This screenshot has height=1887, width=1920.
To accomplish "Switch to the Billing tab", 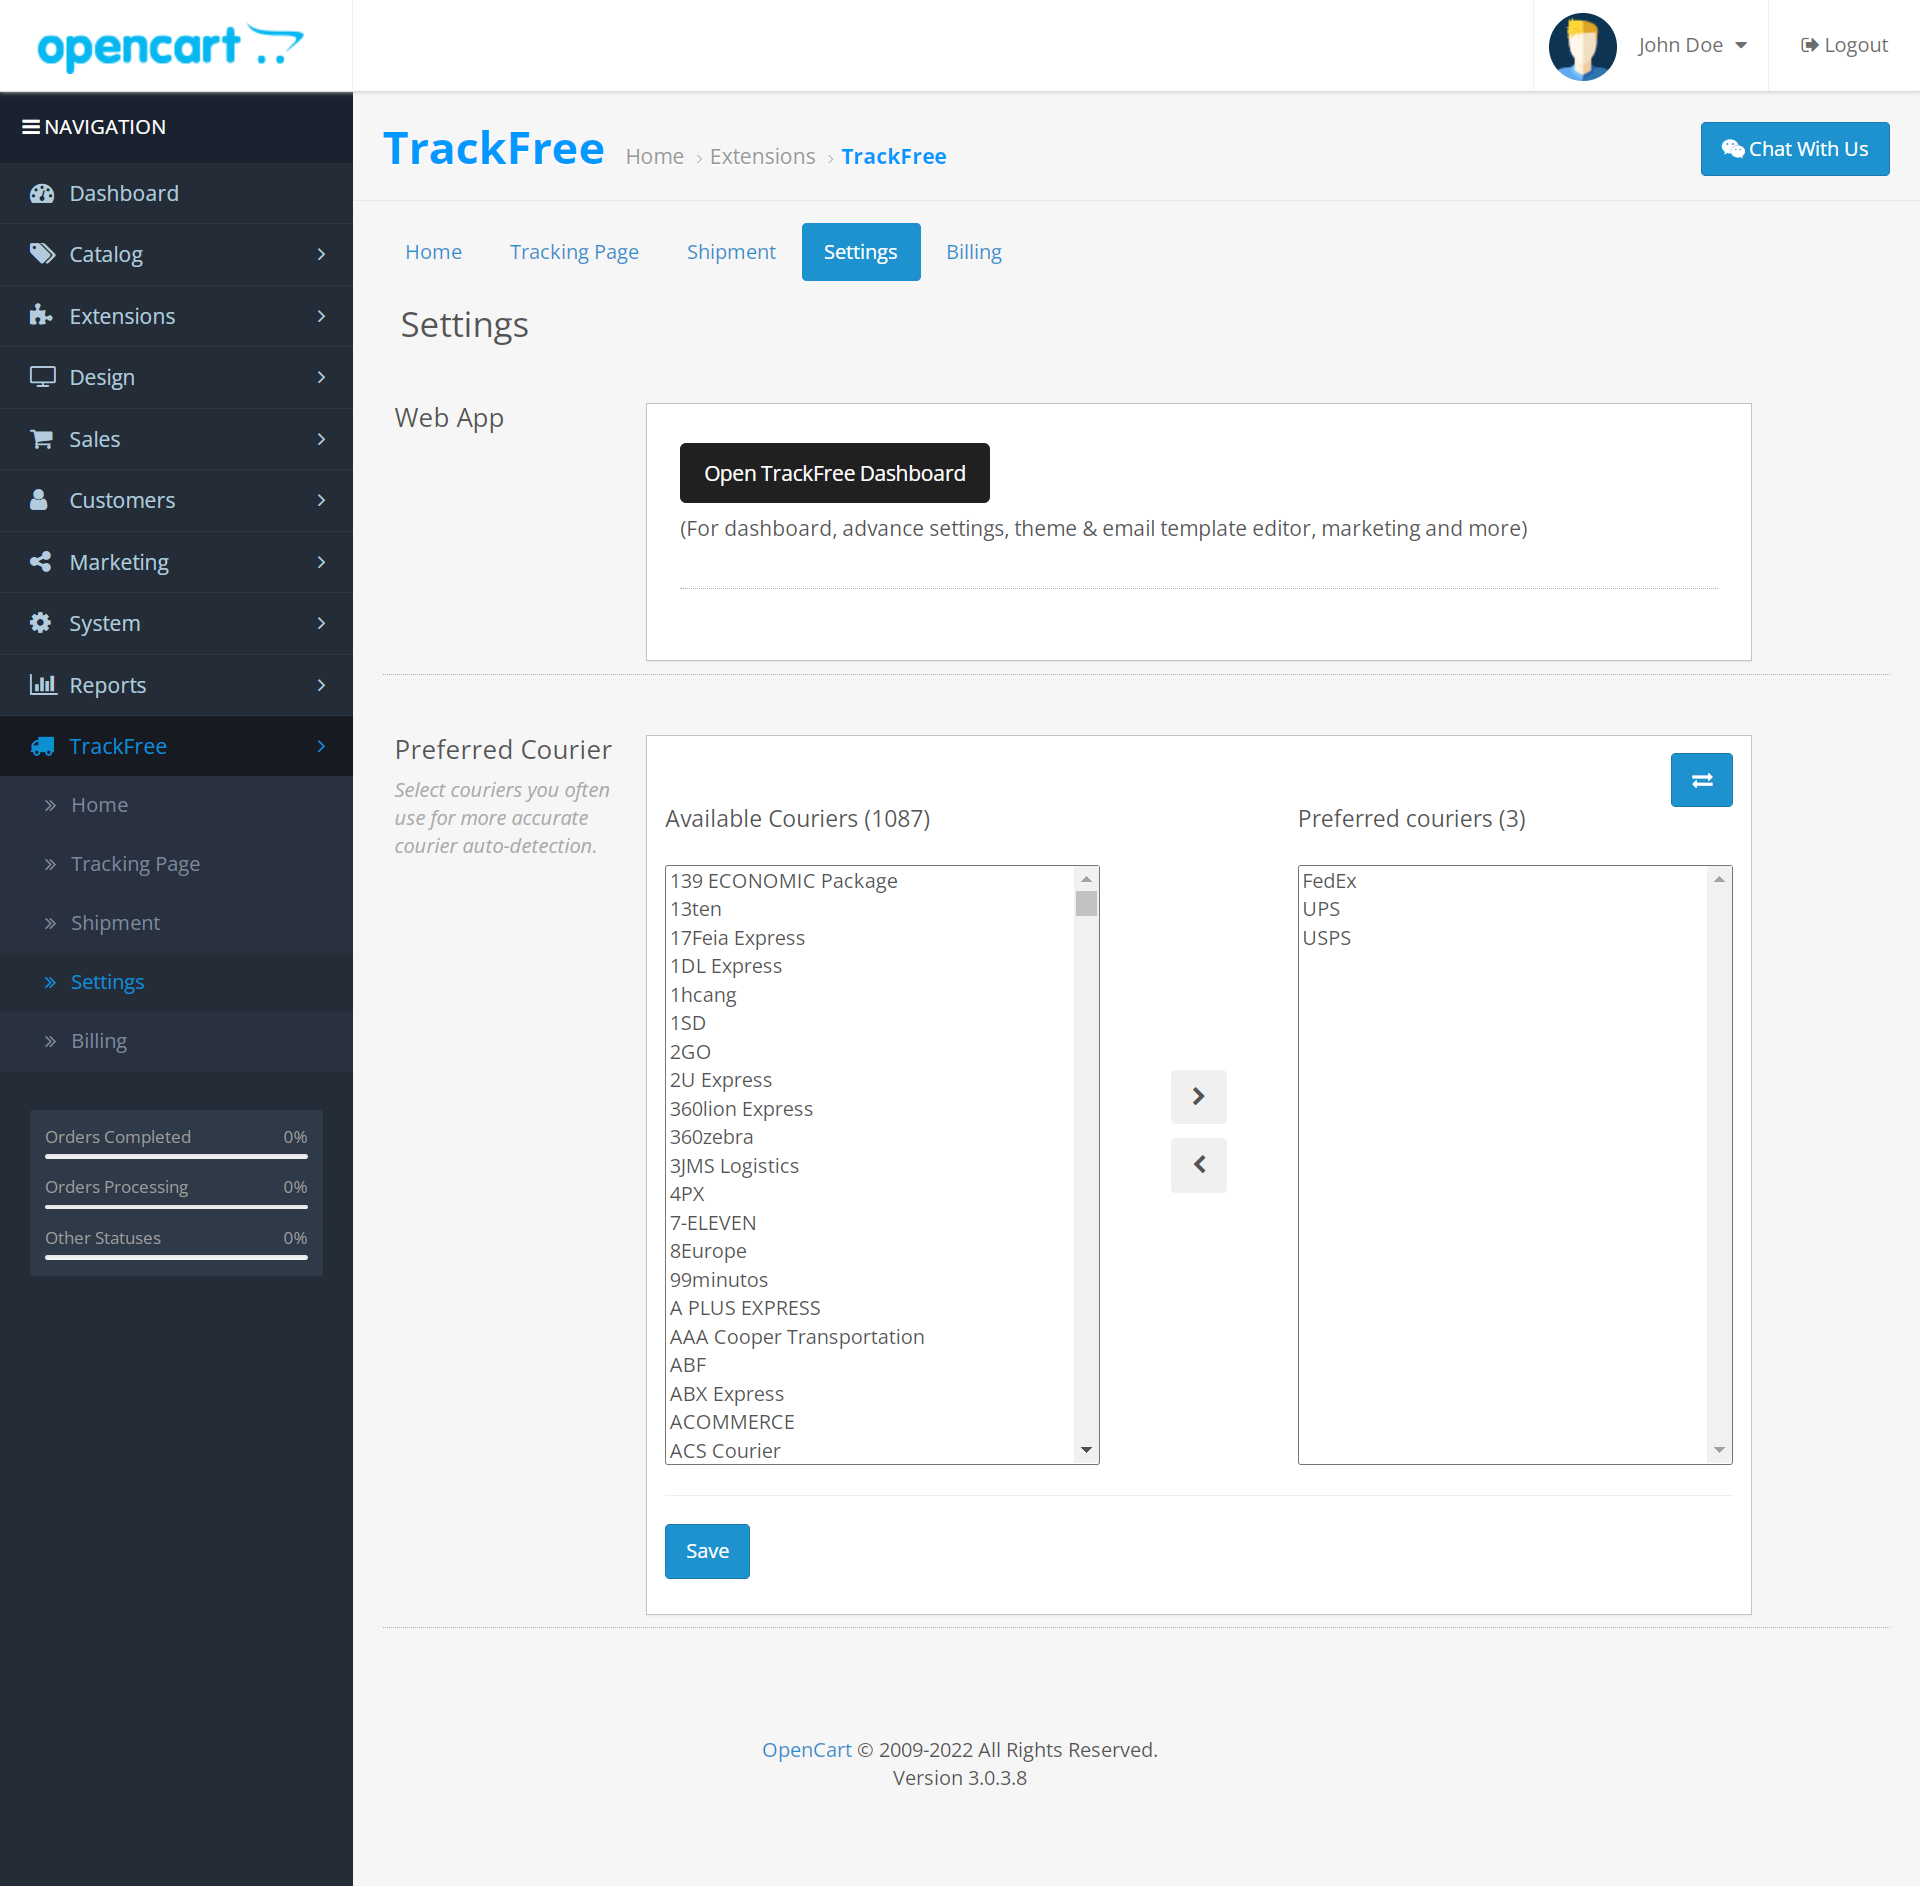I will point(973,252).
